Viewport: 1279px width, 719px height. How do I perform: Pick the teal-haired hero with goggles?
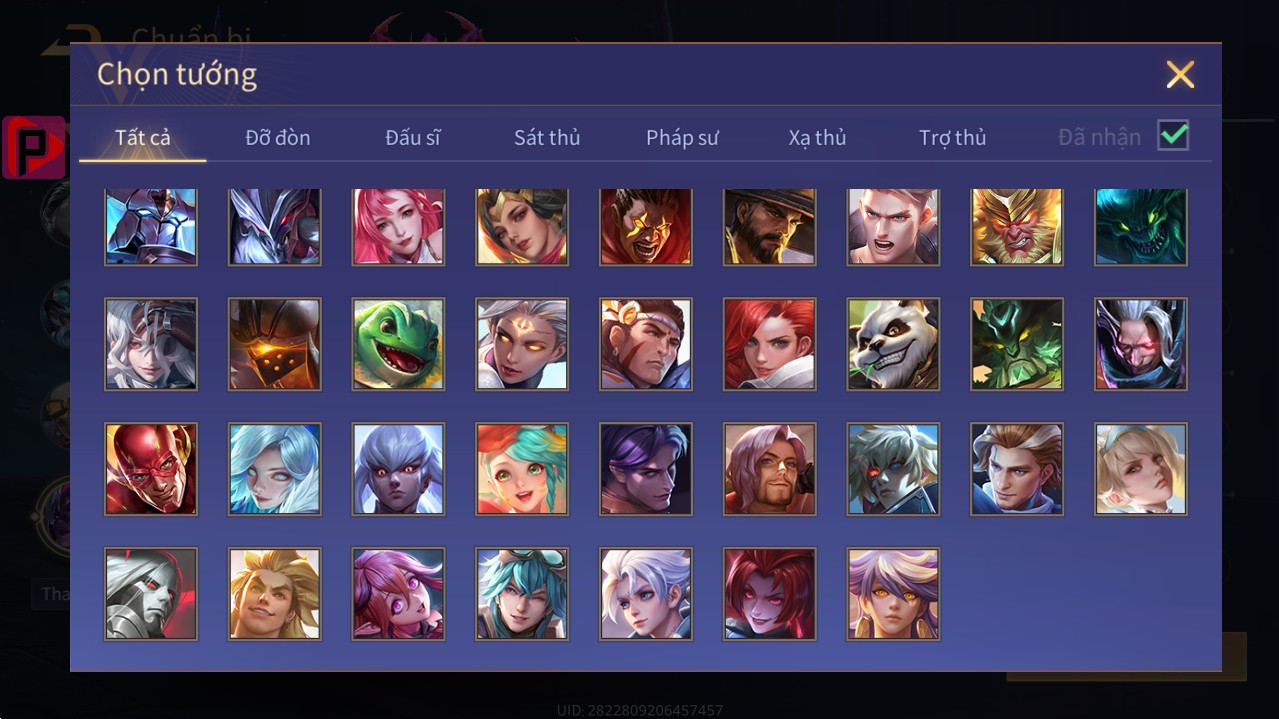(522, 594)
